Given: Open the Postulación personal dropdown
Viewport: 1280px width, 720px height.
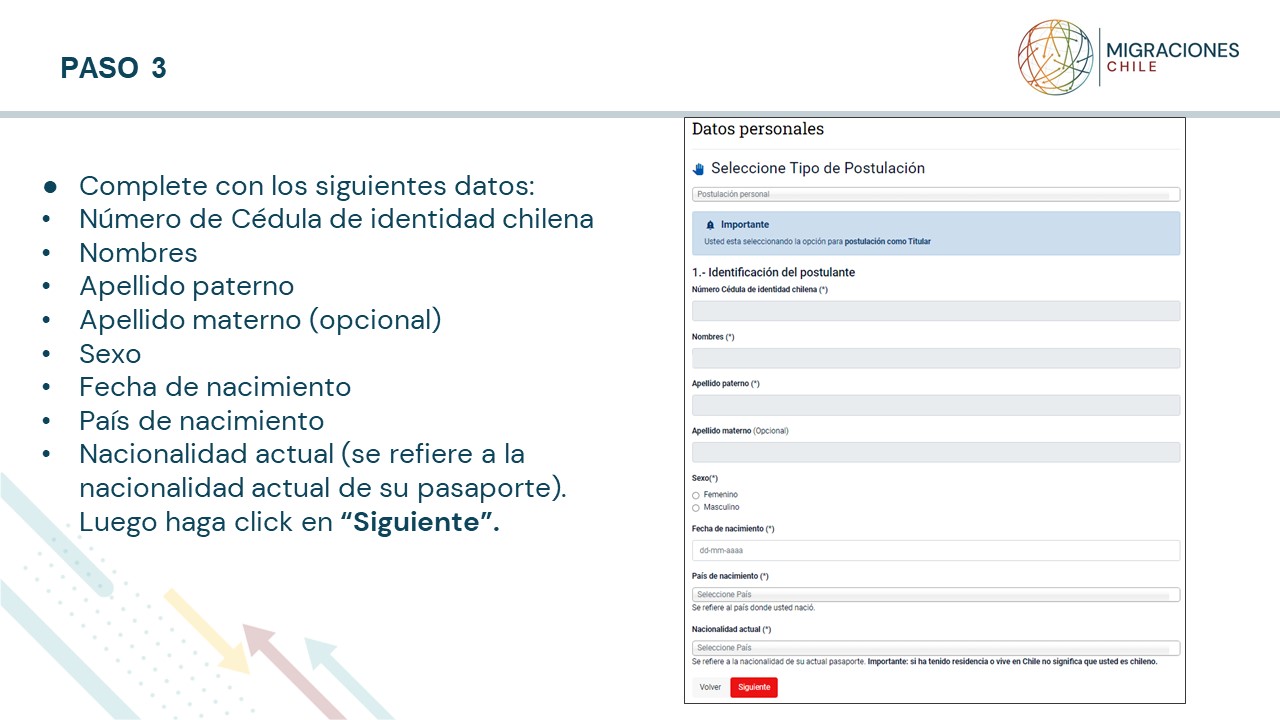Looking at the screenshot, I should [936, 194].
